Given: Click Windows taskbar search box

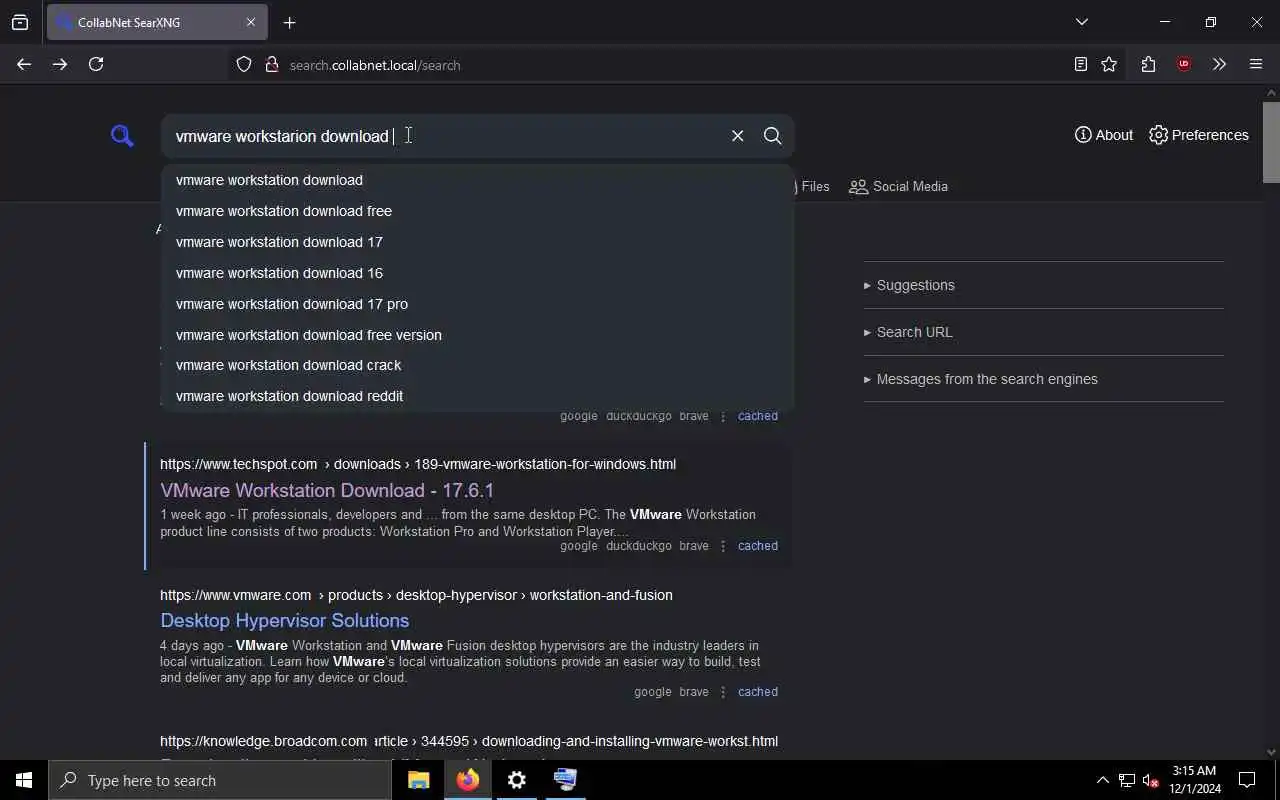Looking at the screenshot, I should (x=220, y=780).
